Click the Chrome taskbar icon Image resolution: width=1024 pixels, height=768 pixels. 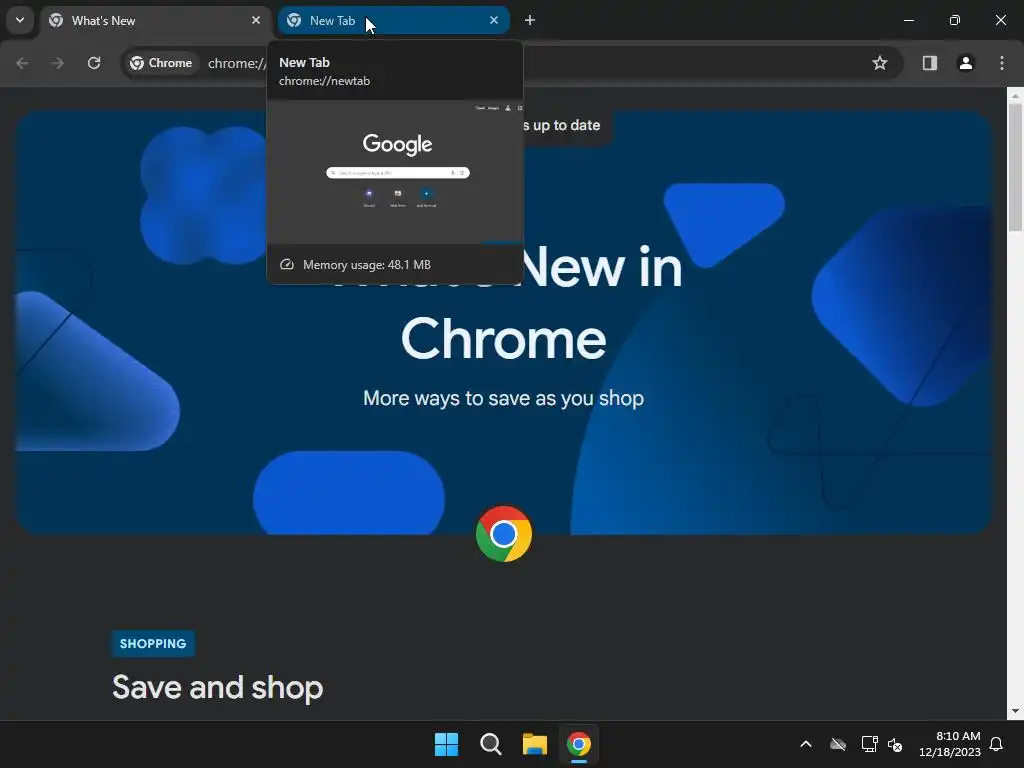coord(579,744)
